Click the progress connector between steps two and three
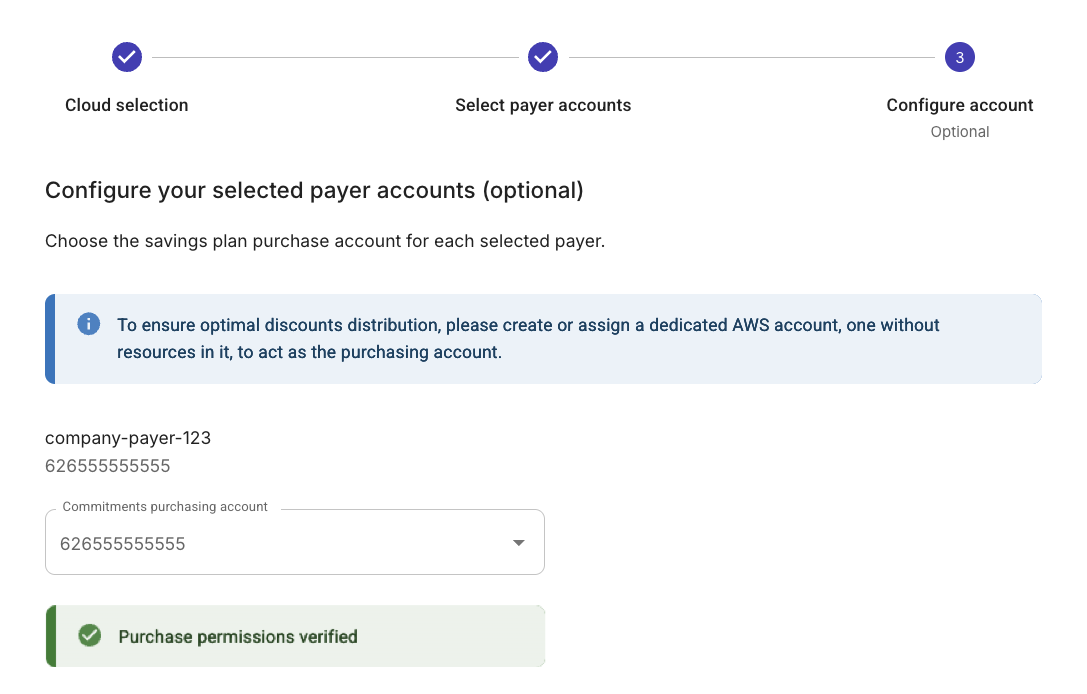The width and height of the screenshot is (1087, 694). [751, 57]
